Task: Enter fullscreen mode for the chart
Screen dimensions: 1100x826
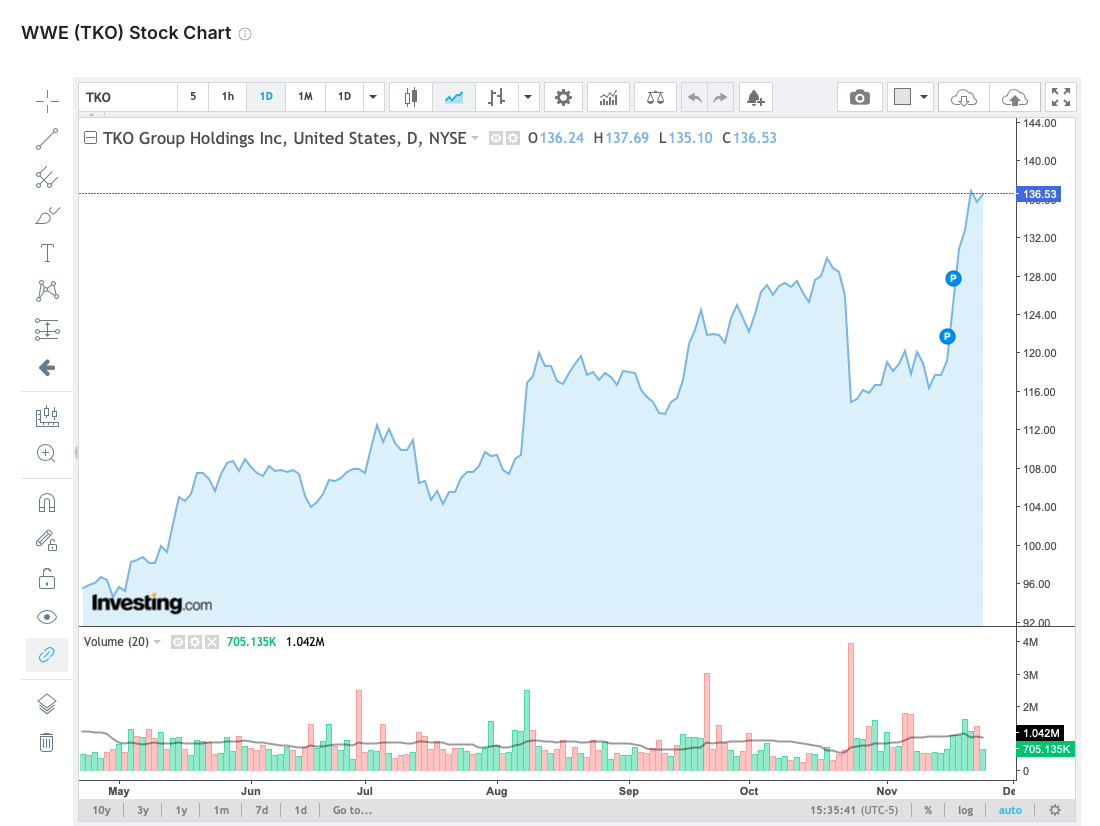Action: point(1061,97)
